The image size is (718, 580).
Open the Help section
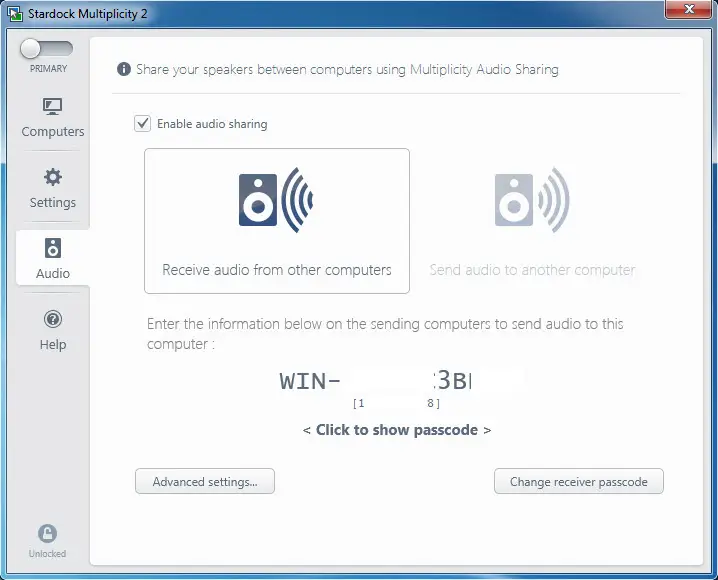point(53,331)
